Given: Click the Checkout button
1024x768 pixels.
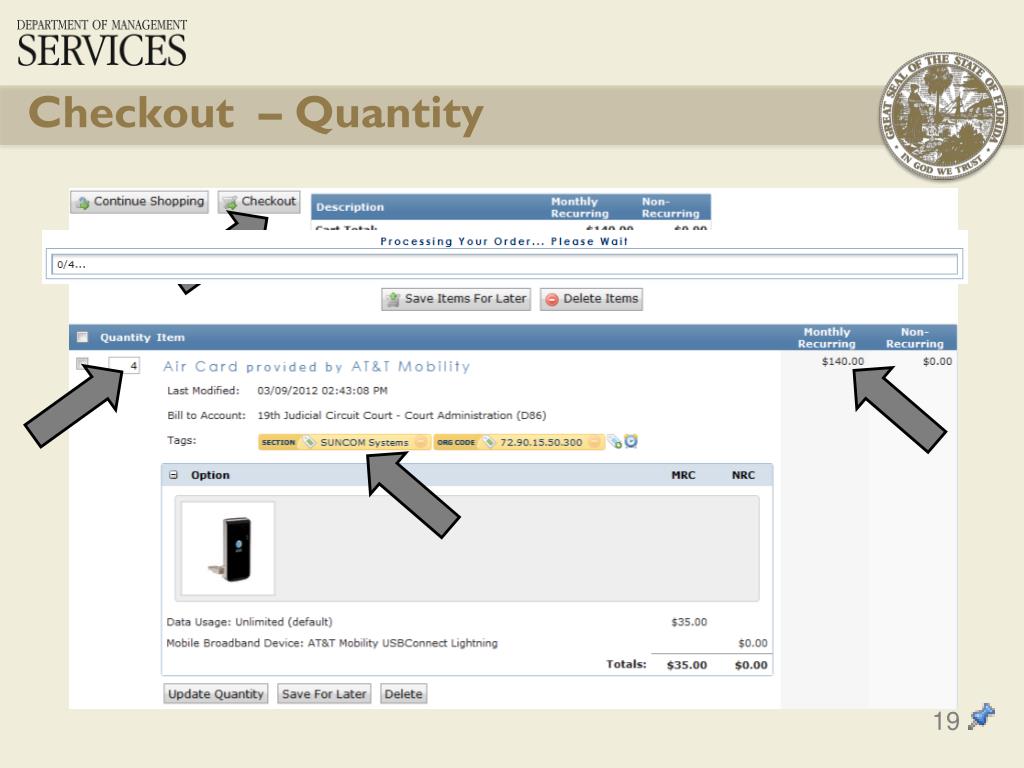Looking at the screenshot, I should 259,202.
